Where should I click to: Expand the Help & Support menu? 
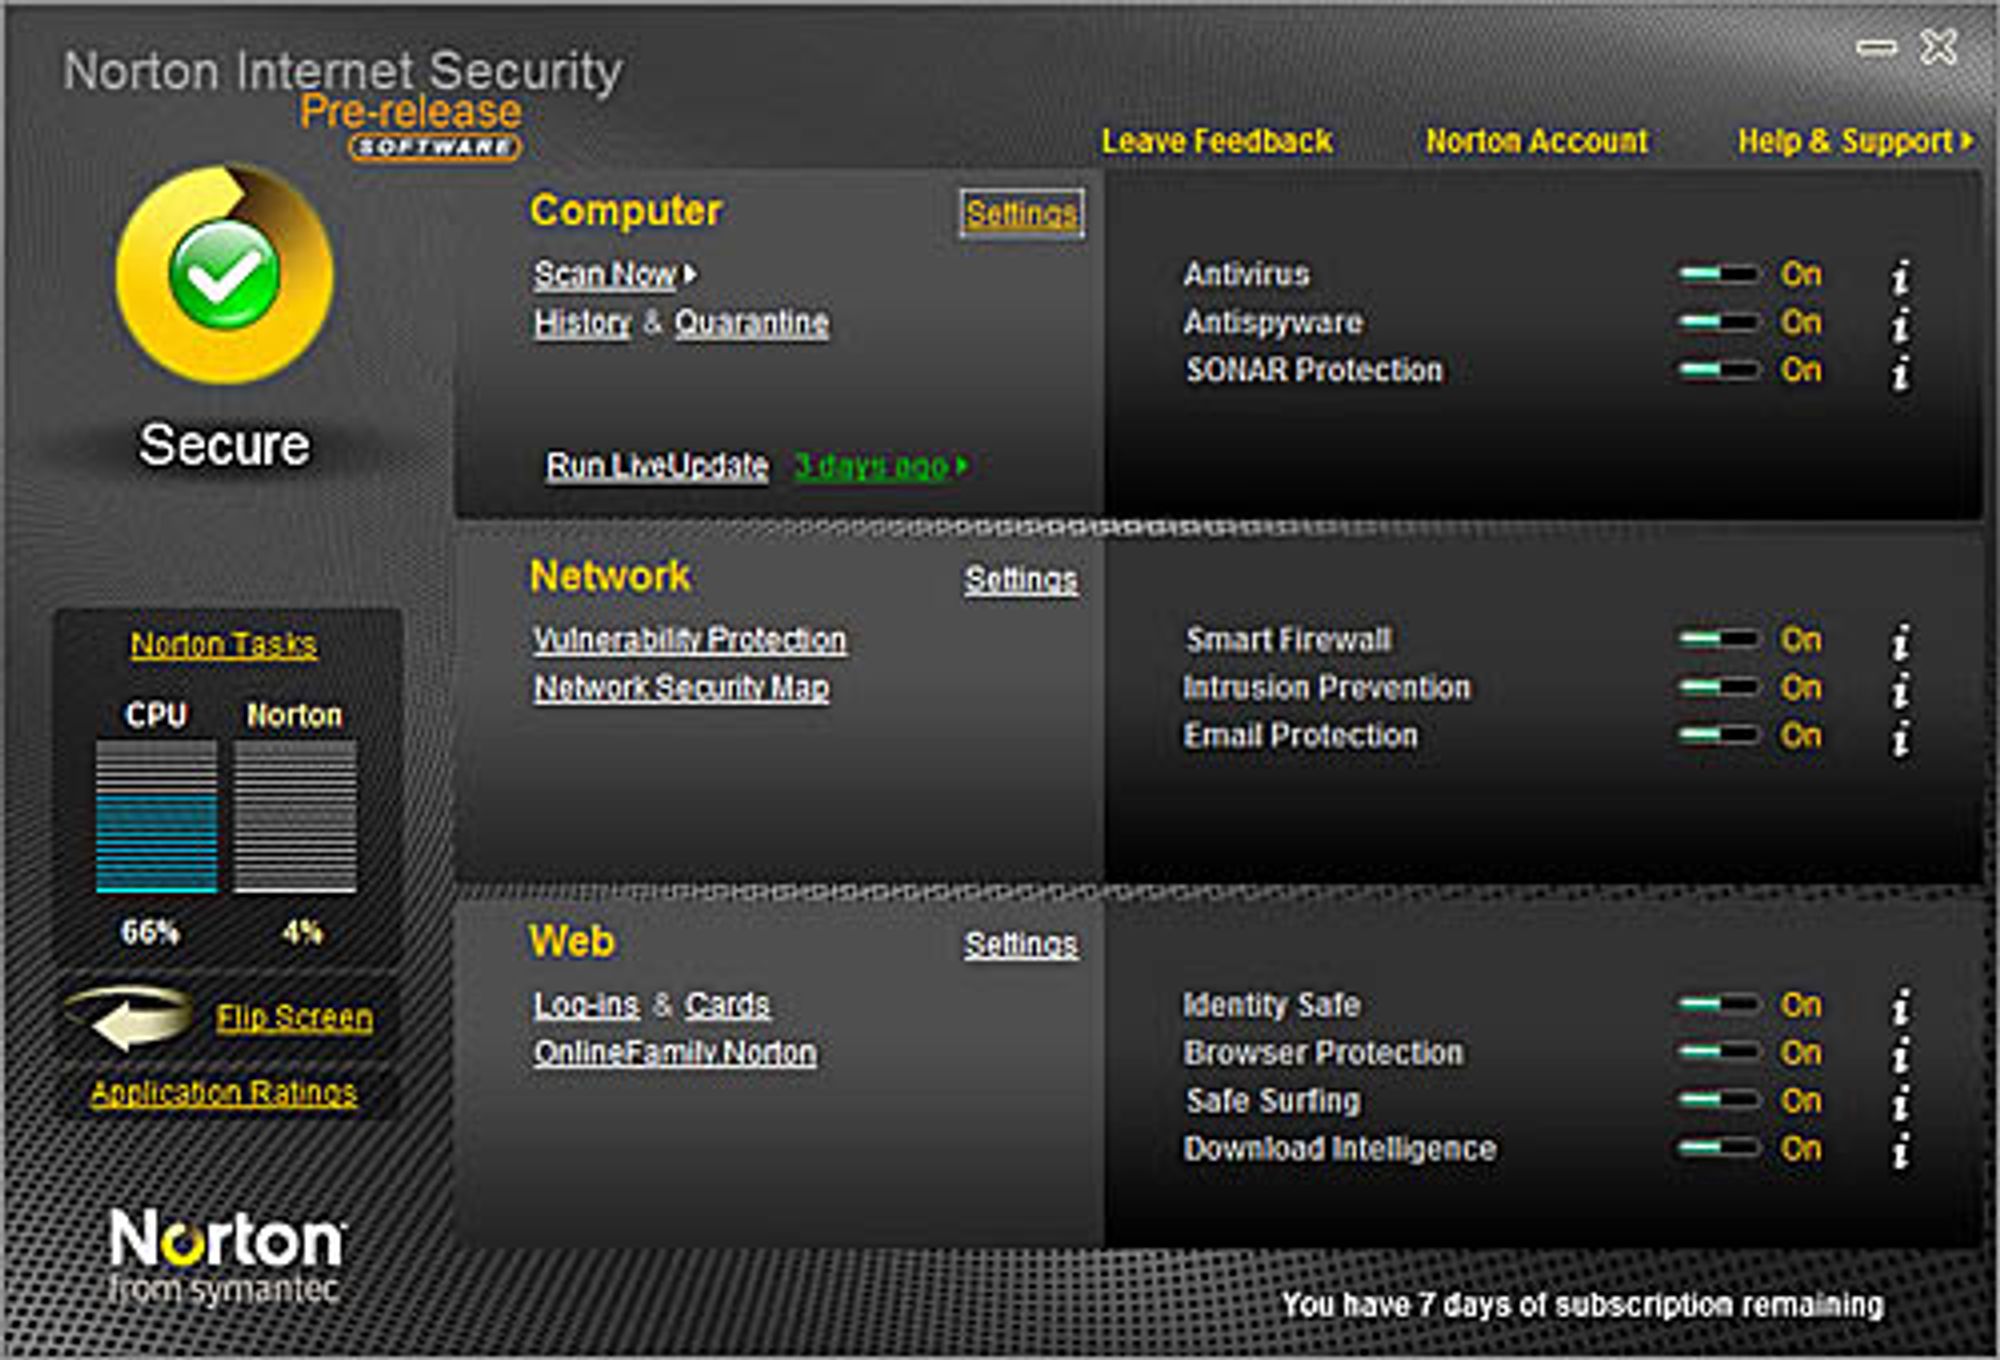pos(1855,141)
